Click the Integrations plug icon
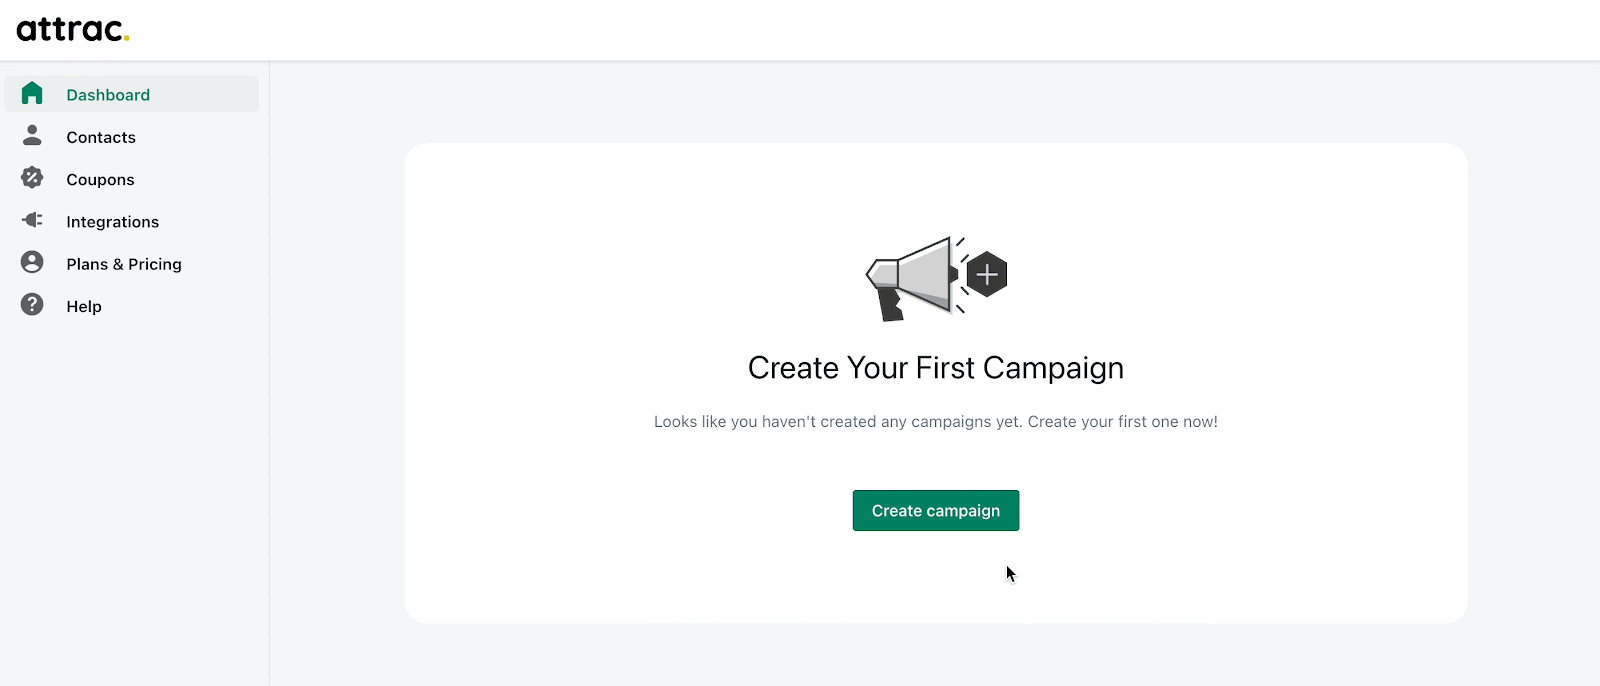Image resolution: width=1600 pixels, height=686 pixels. 32,220
